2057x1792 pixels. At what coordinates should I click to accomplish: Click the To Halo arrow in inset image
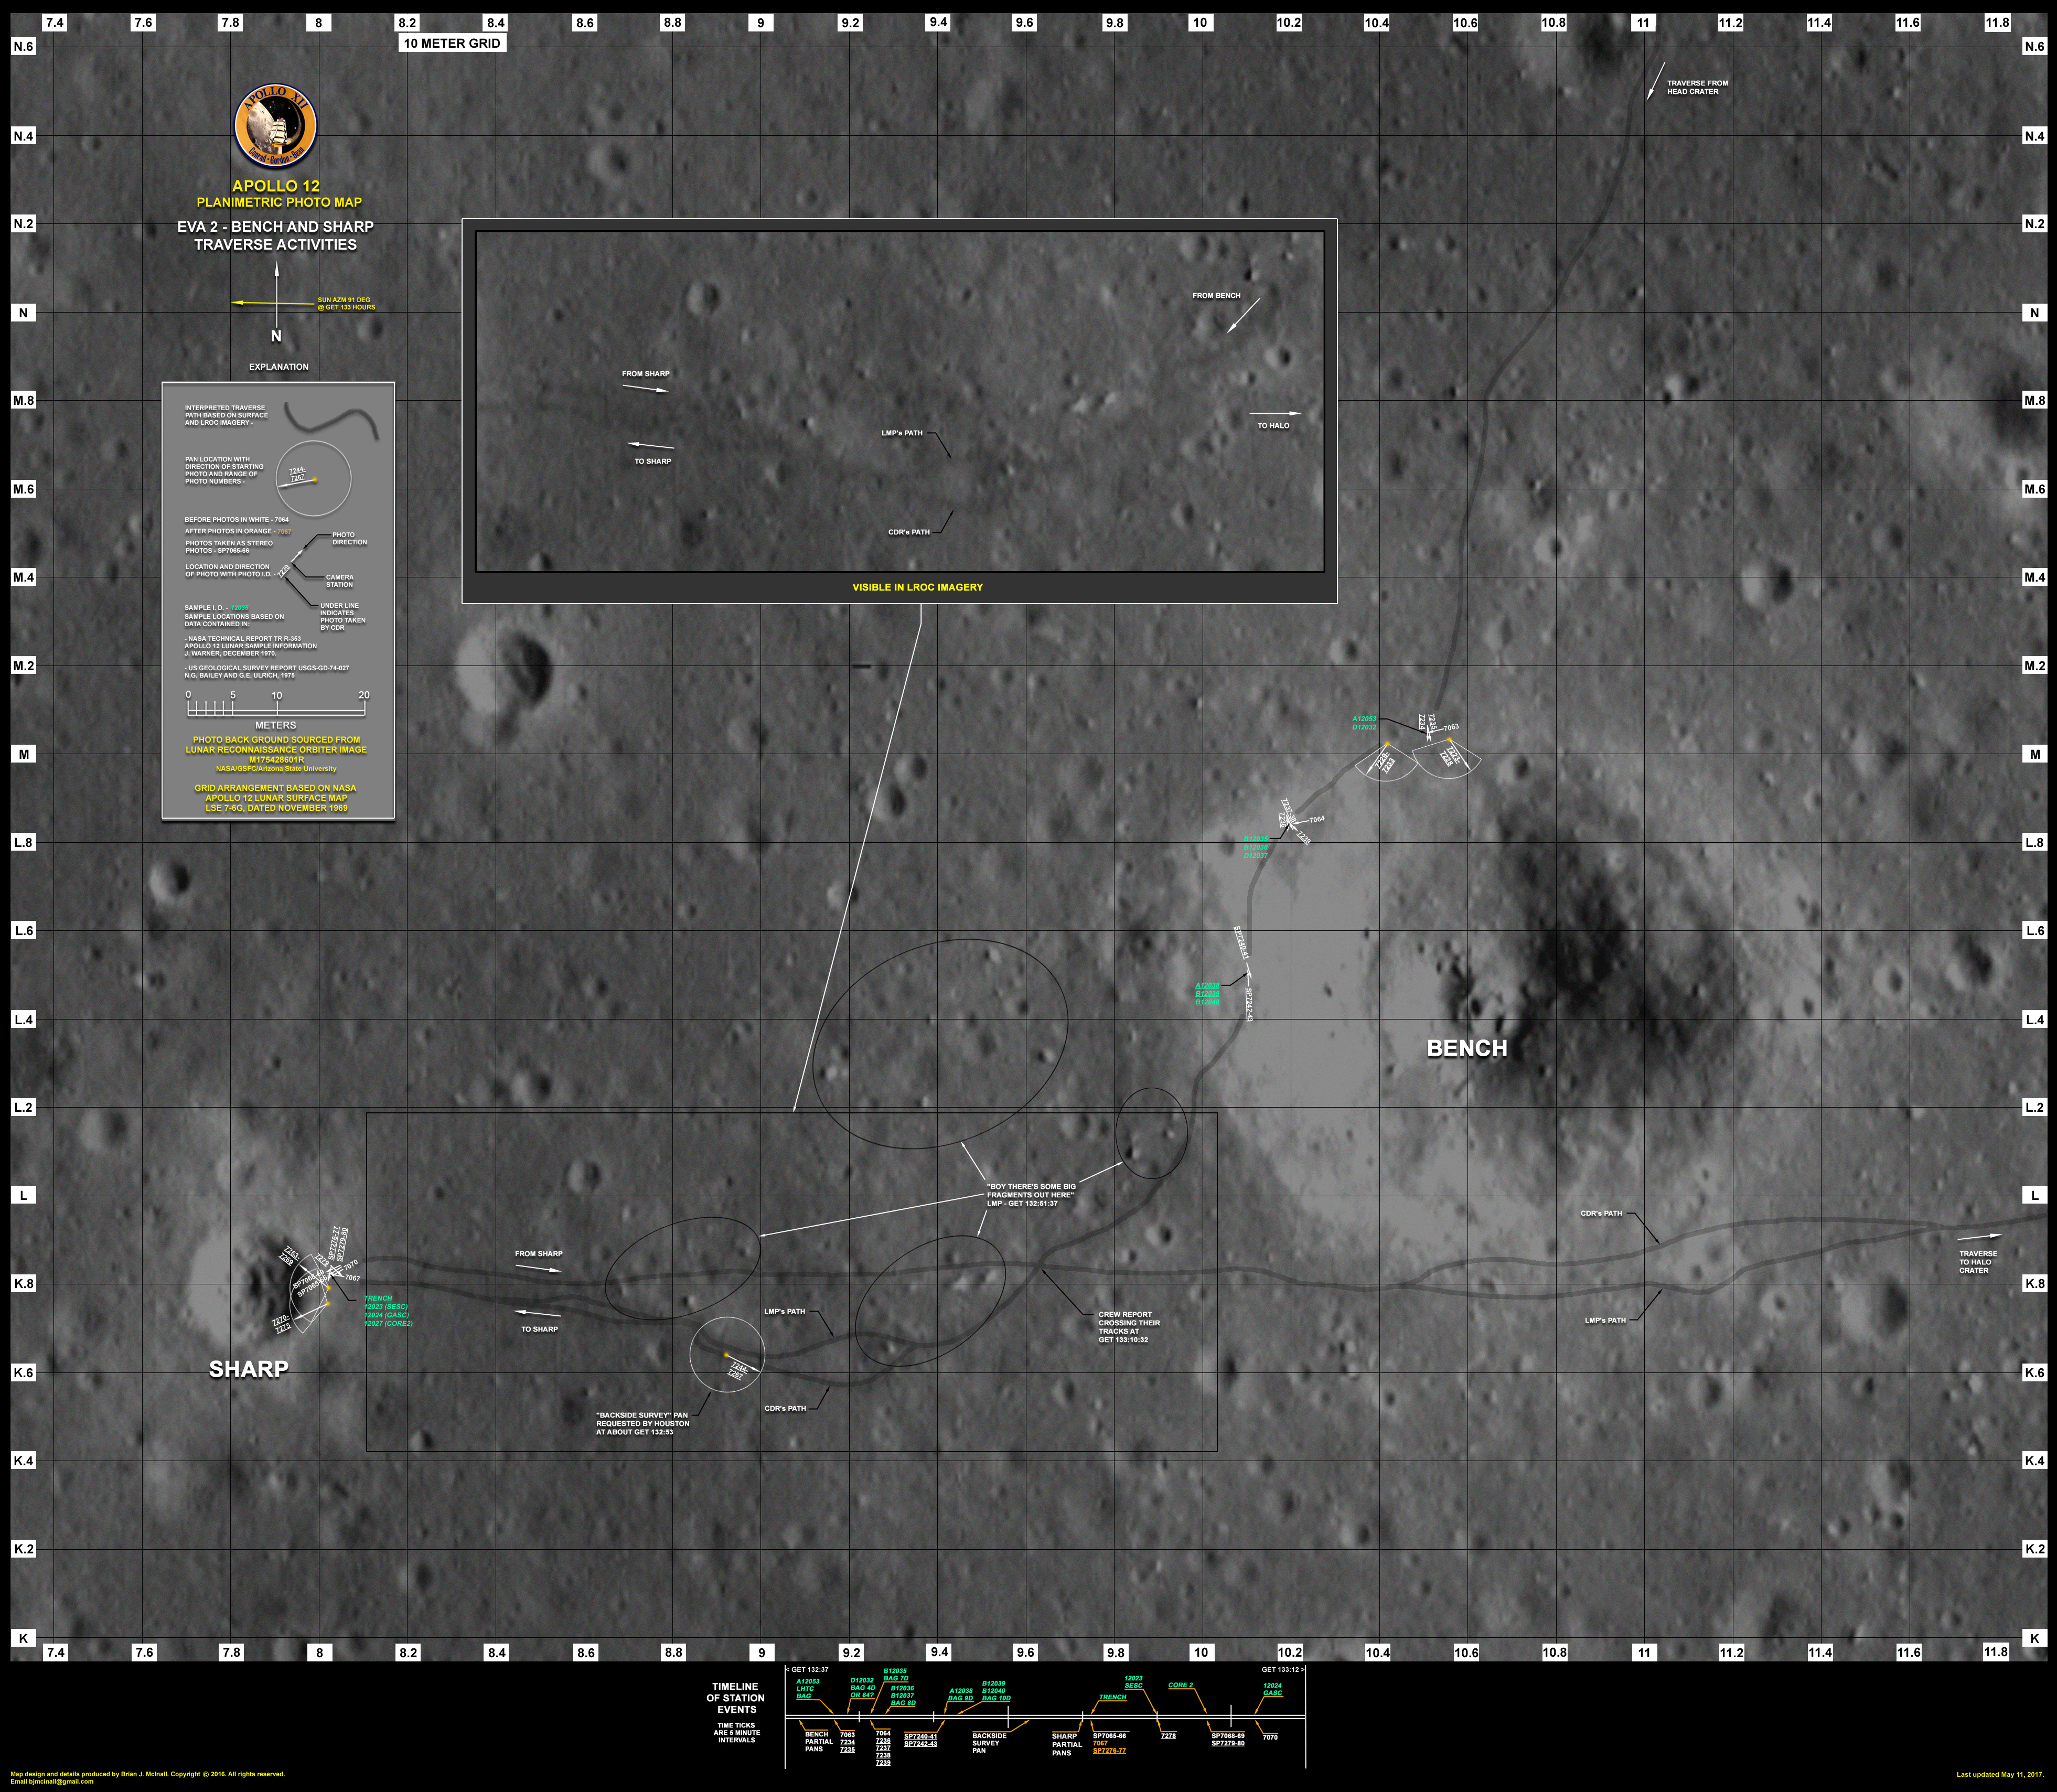click(1275, 413)
